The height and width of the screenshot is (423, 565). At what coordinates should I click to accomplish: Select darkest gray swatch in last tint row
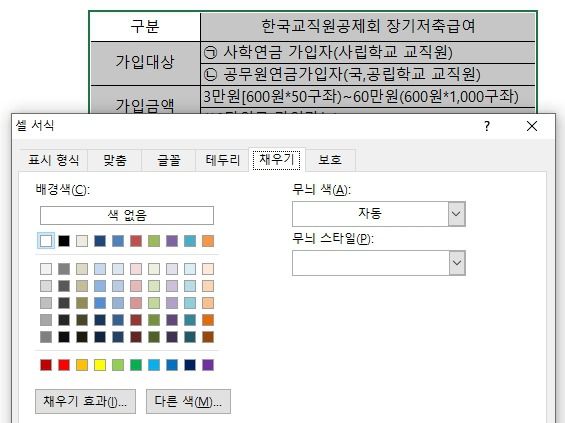(x=46, y=337)
